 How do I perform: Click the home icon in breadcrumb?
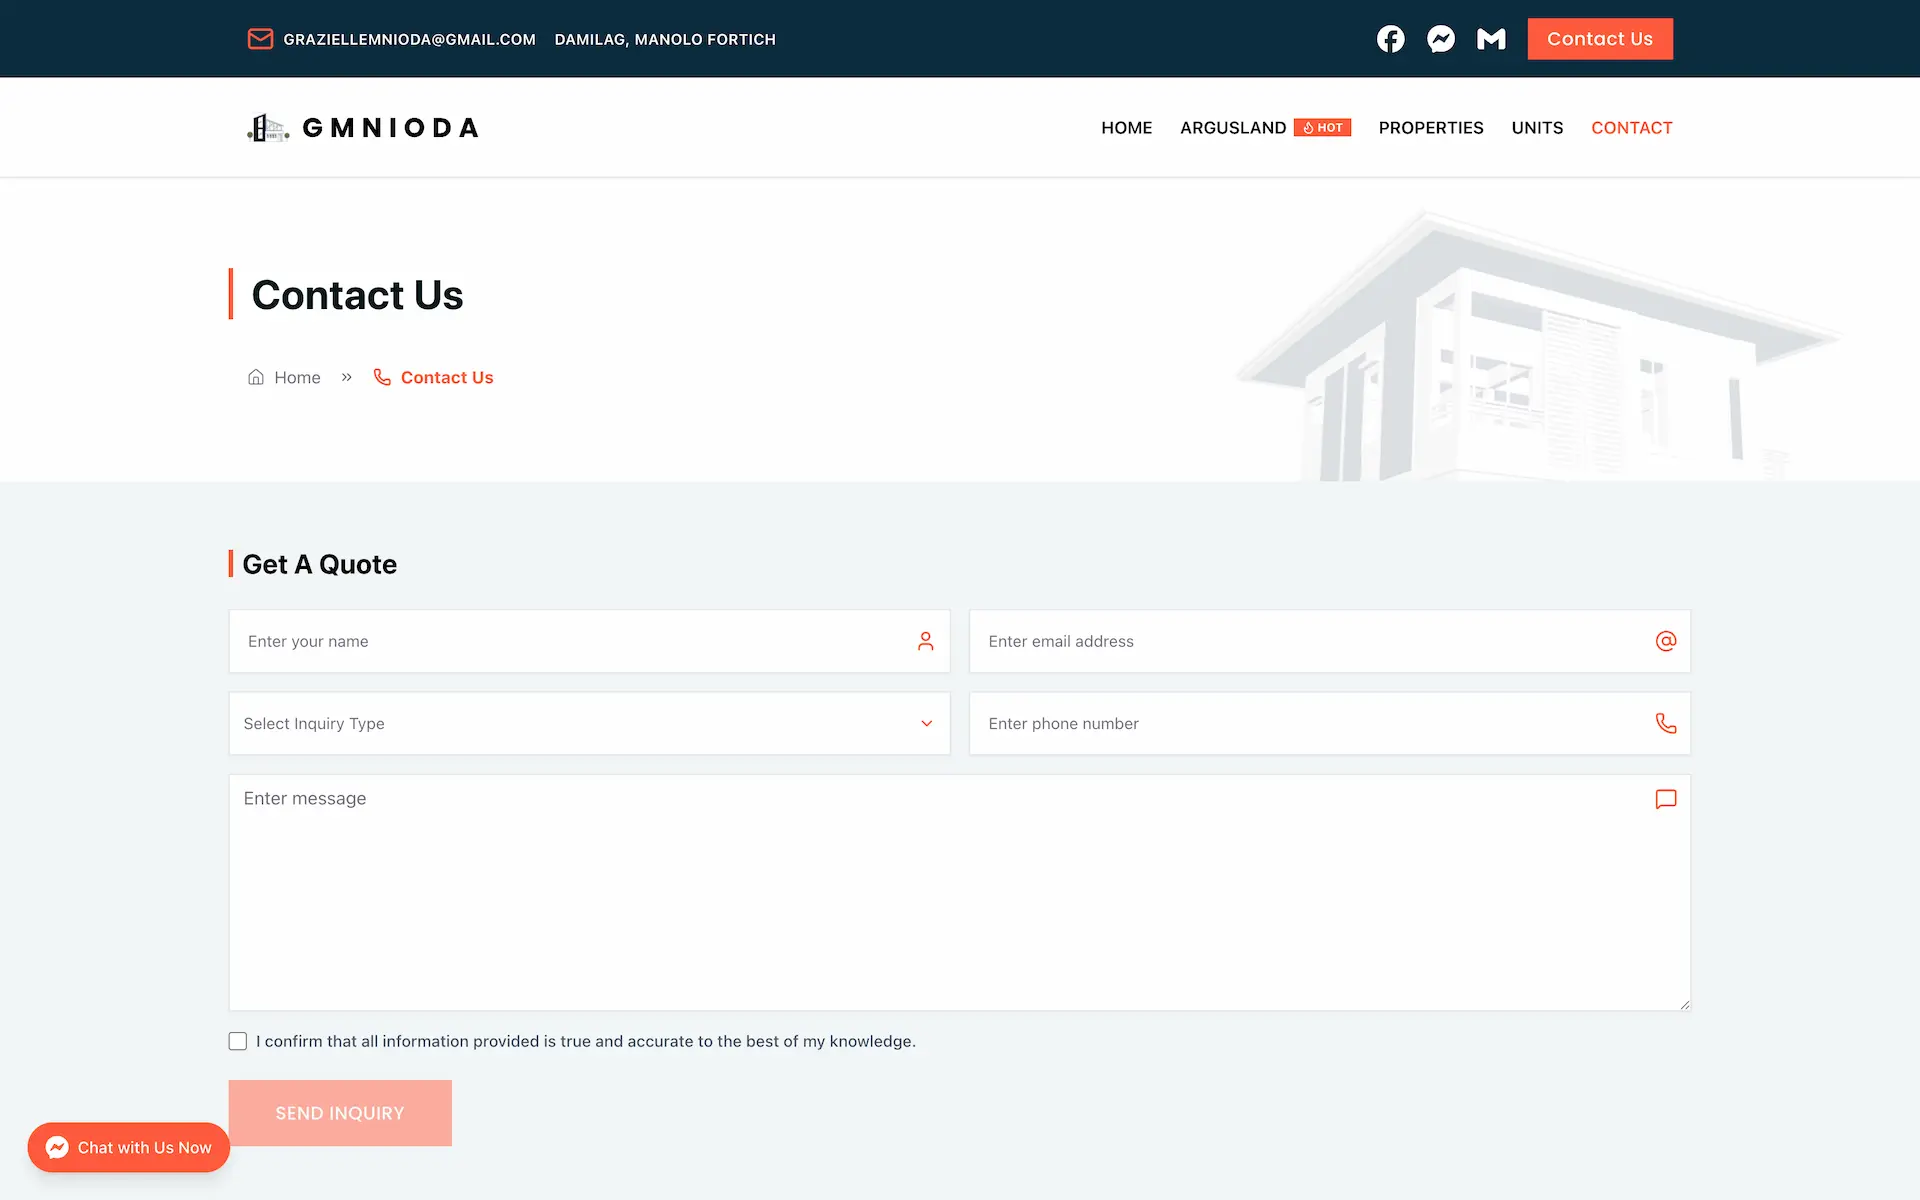pyautogui.click(x=256, y=377)
